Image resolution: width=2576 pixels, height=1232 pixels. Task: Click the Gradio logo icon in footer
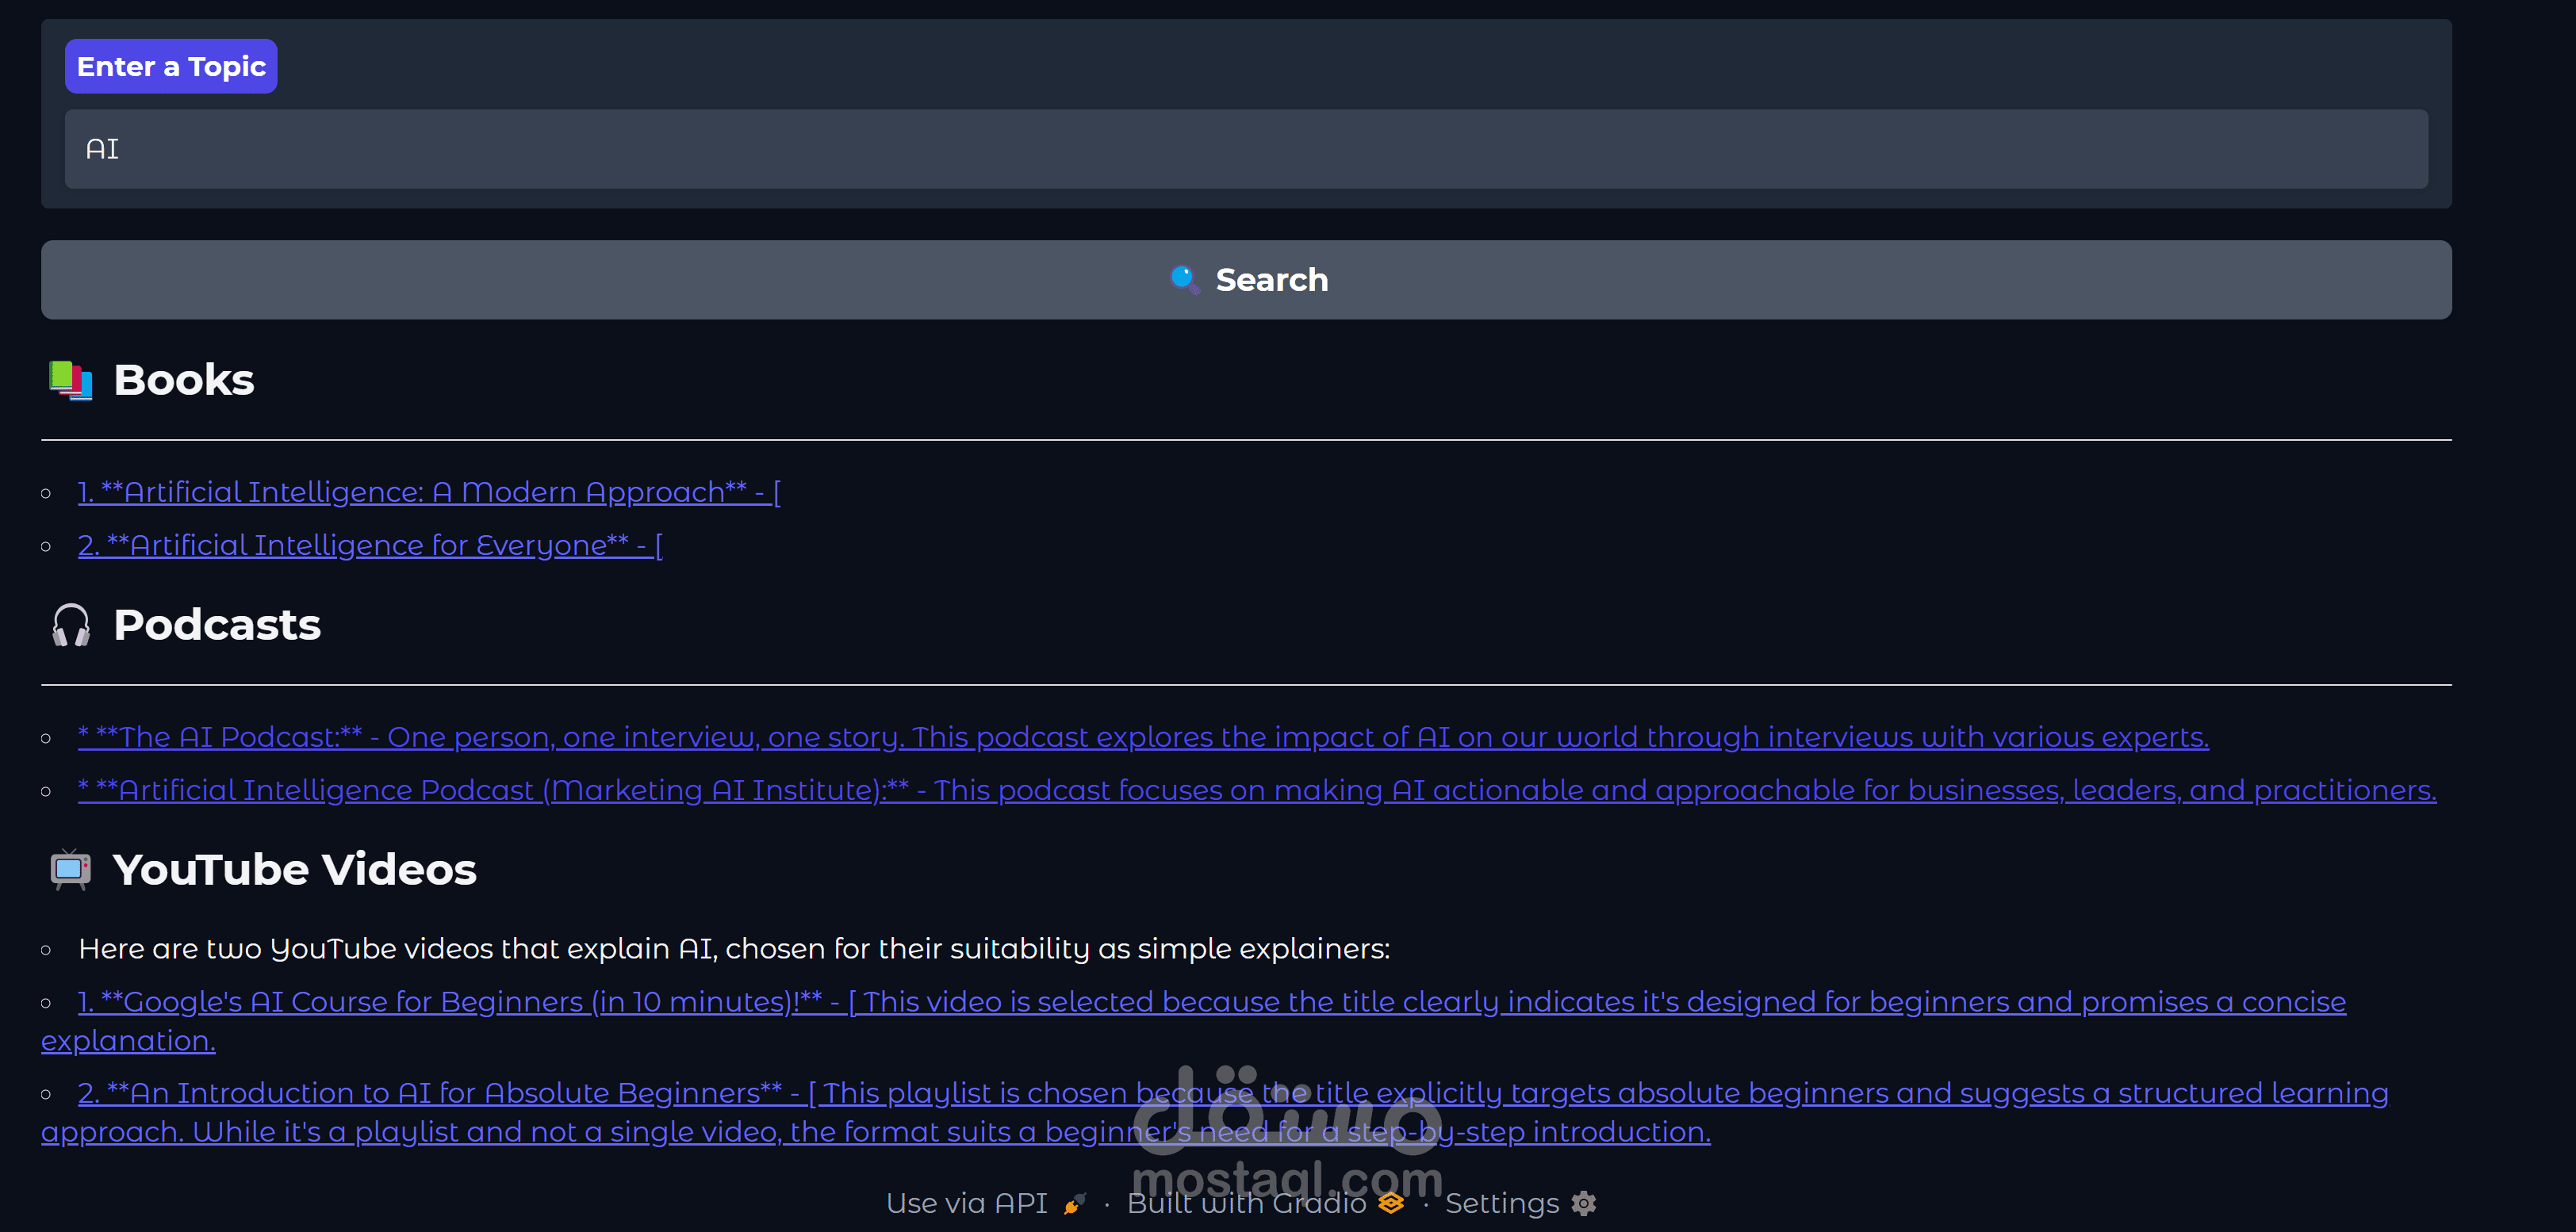point(1391,1203)
